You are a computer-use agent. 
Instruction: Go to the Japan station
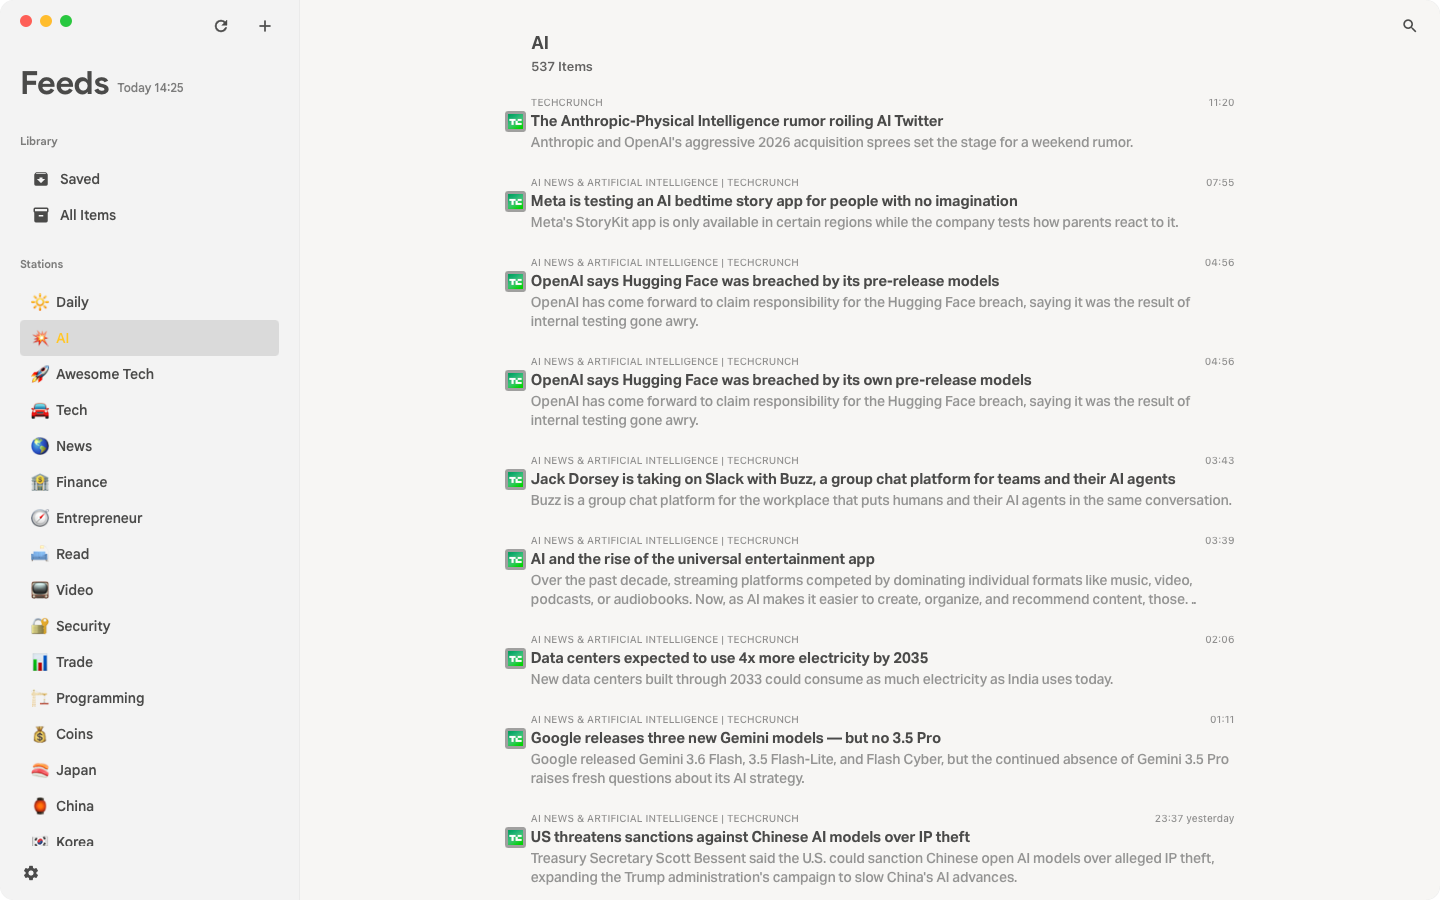click(149, 770)
